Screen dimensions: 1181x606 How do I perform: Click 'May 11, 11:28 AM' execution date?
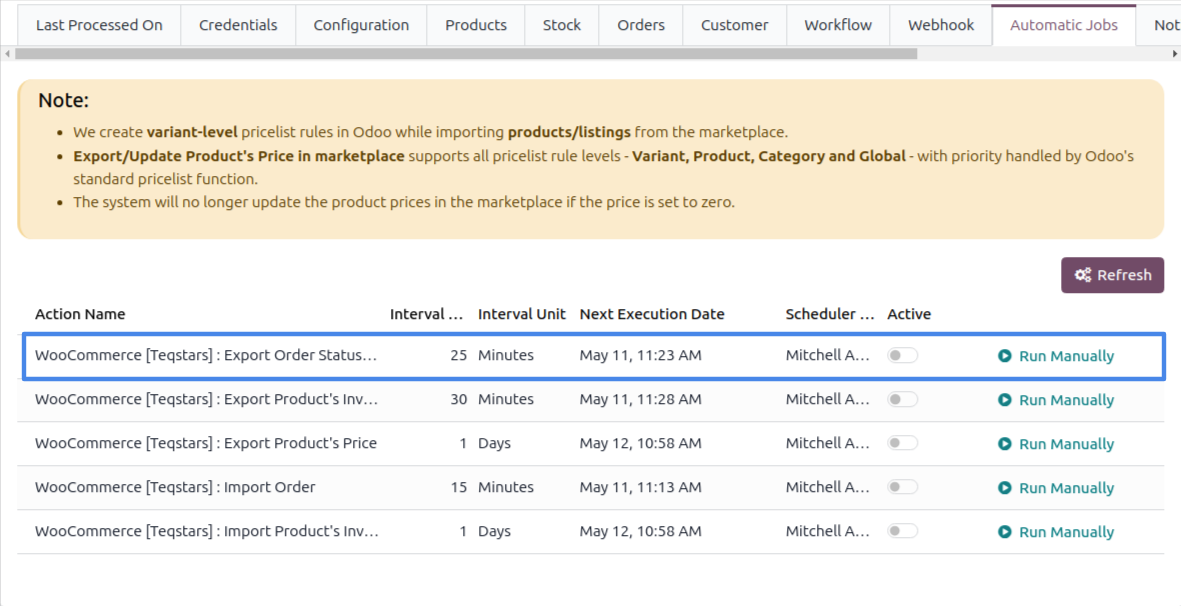click(x=640, y=399)
